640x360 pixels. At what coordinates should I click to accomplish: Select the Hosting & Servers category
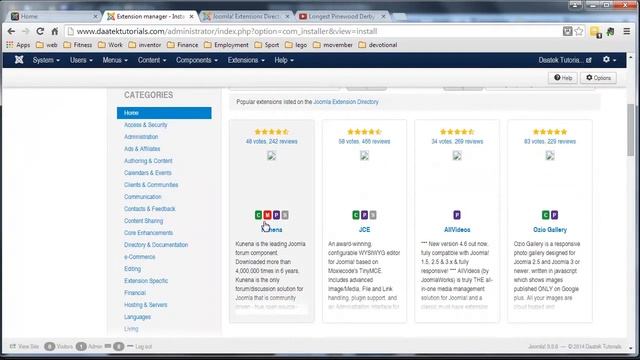coord(146,305)
